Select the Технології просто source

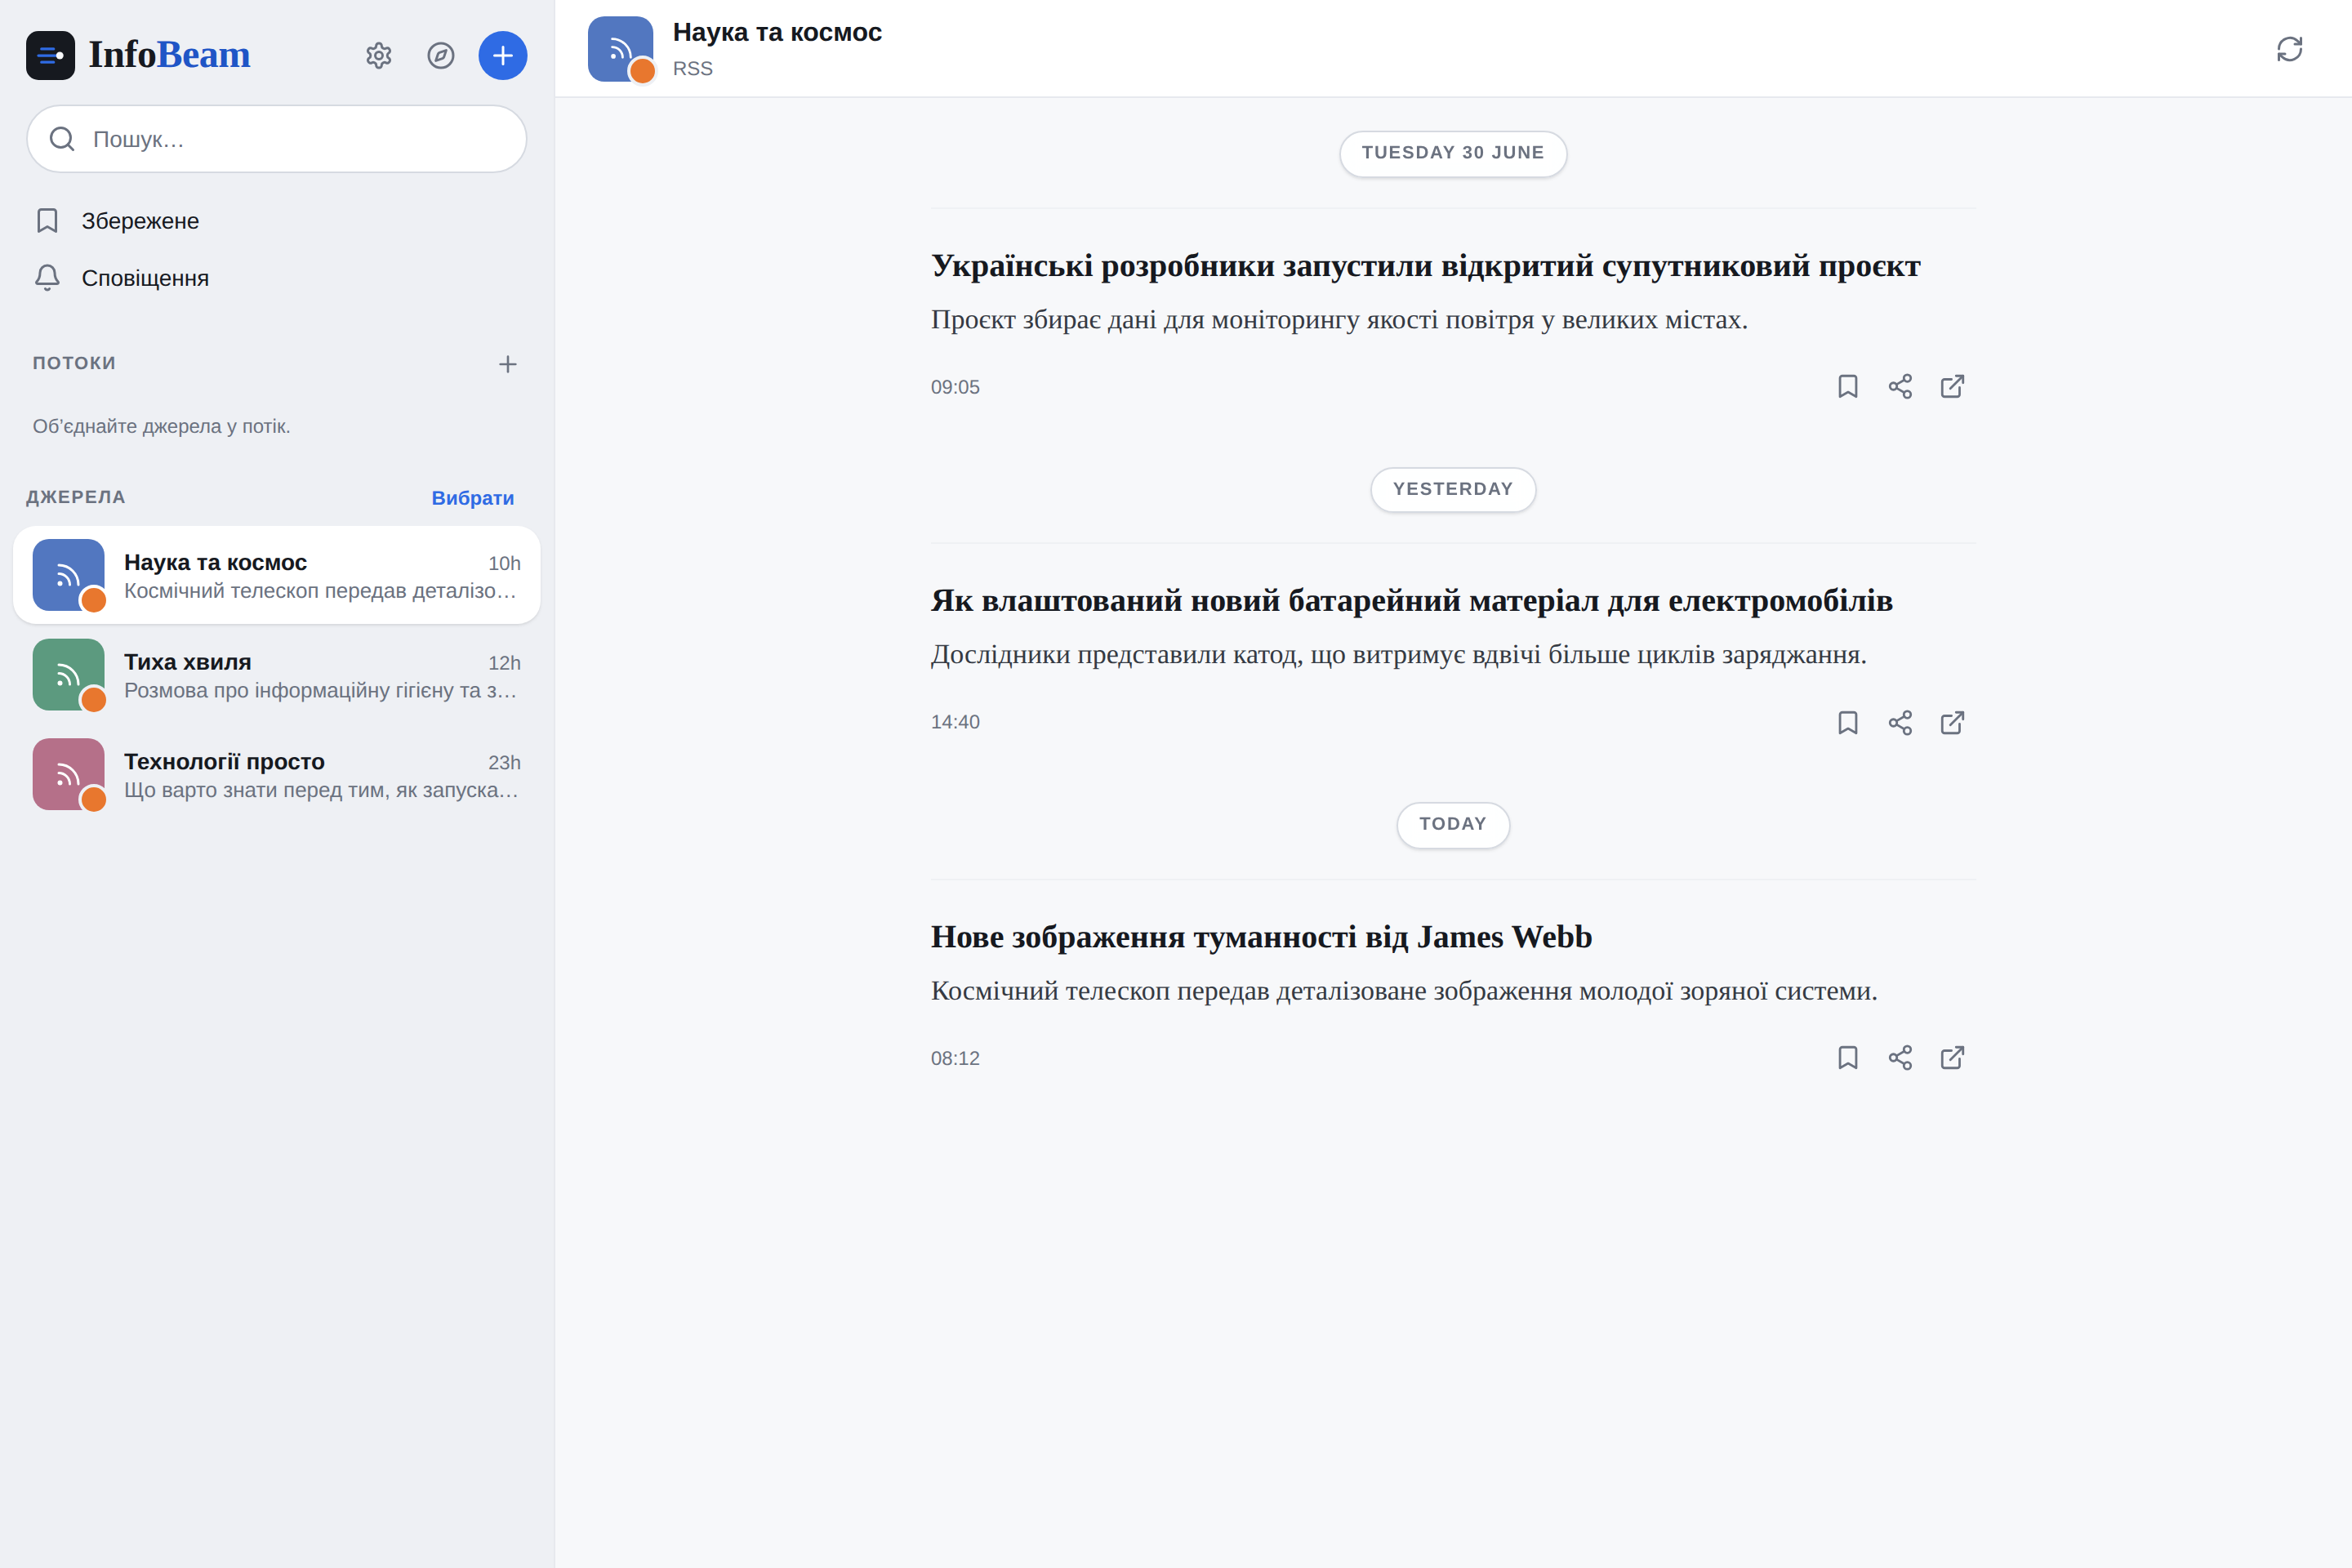[x=277, y=774]
